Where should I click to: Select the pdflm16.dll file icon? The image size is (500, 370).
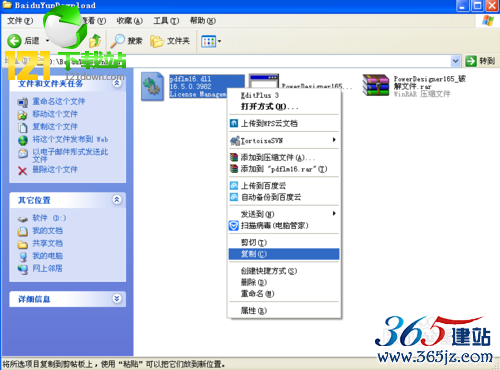pos(153,86)
